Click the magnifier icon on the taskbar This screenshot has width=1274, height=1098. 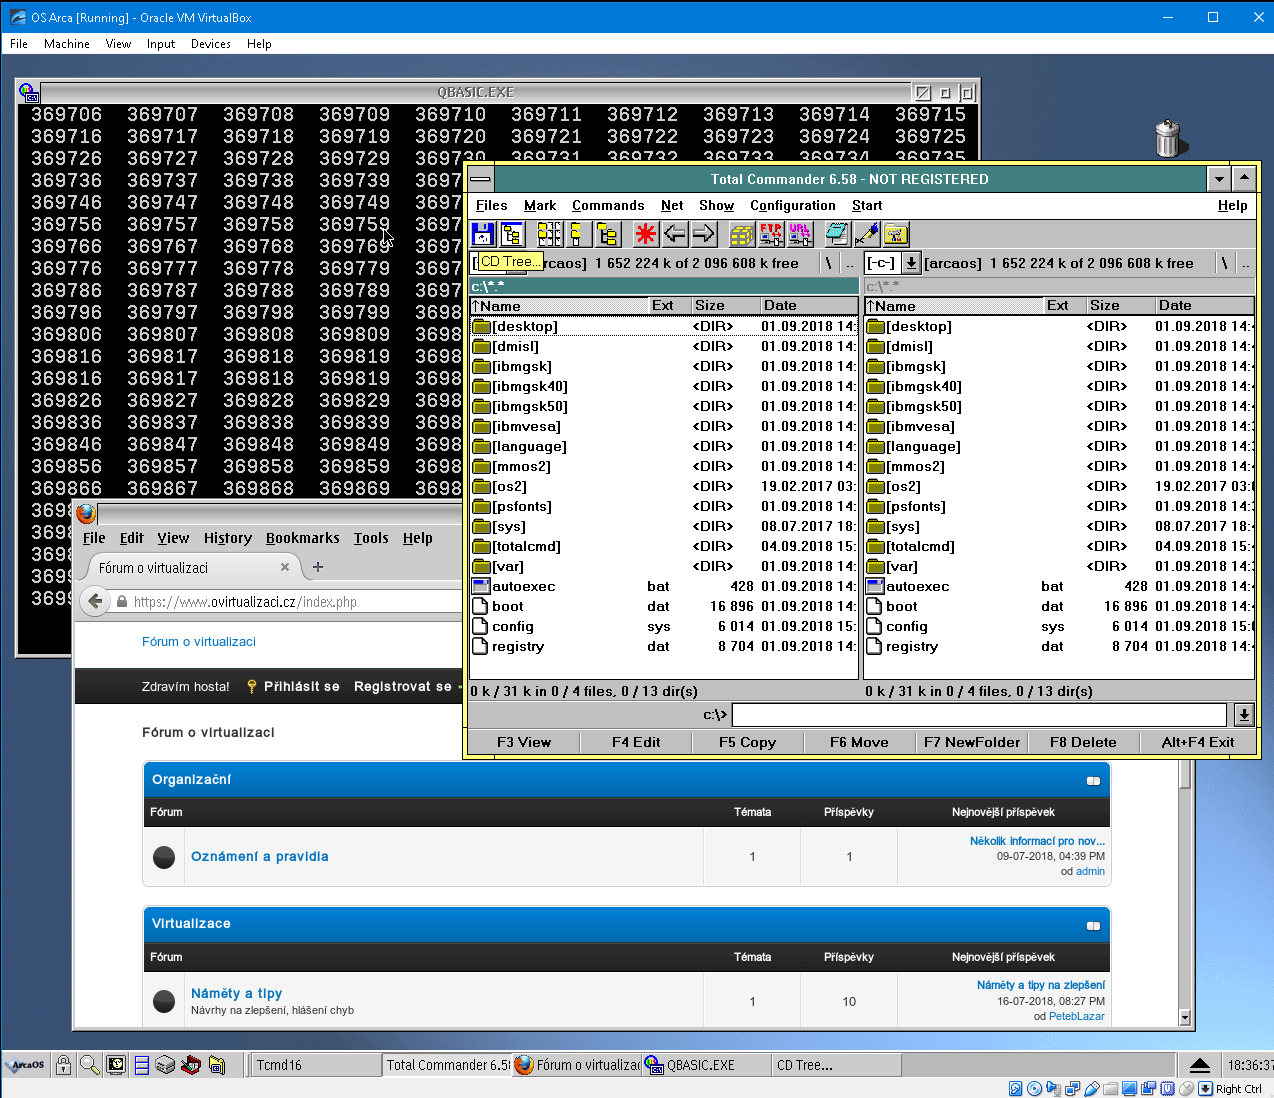(x=89, y=1065)
